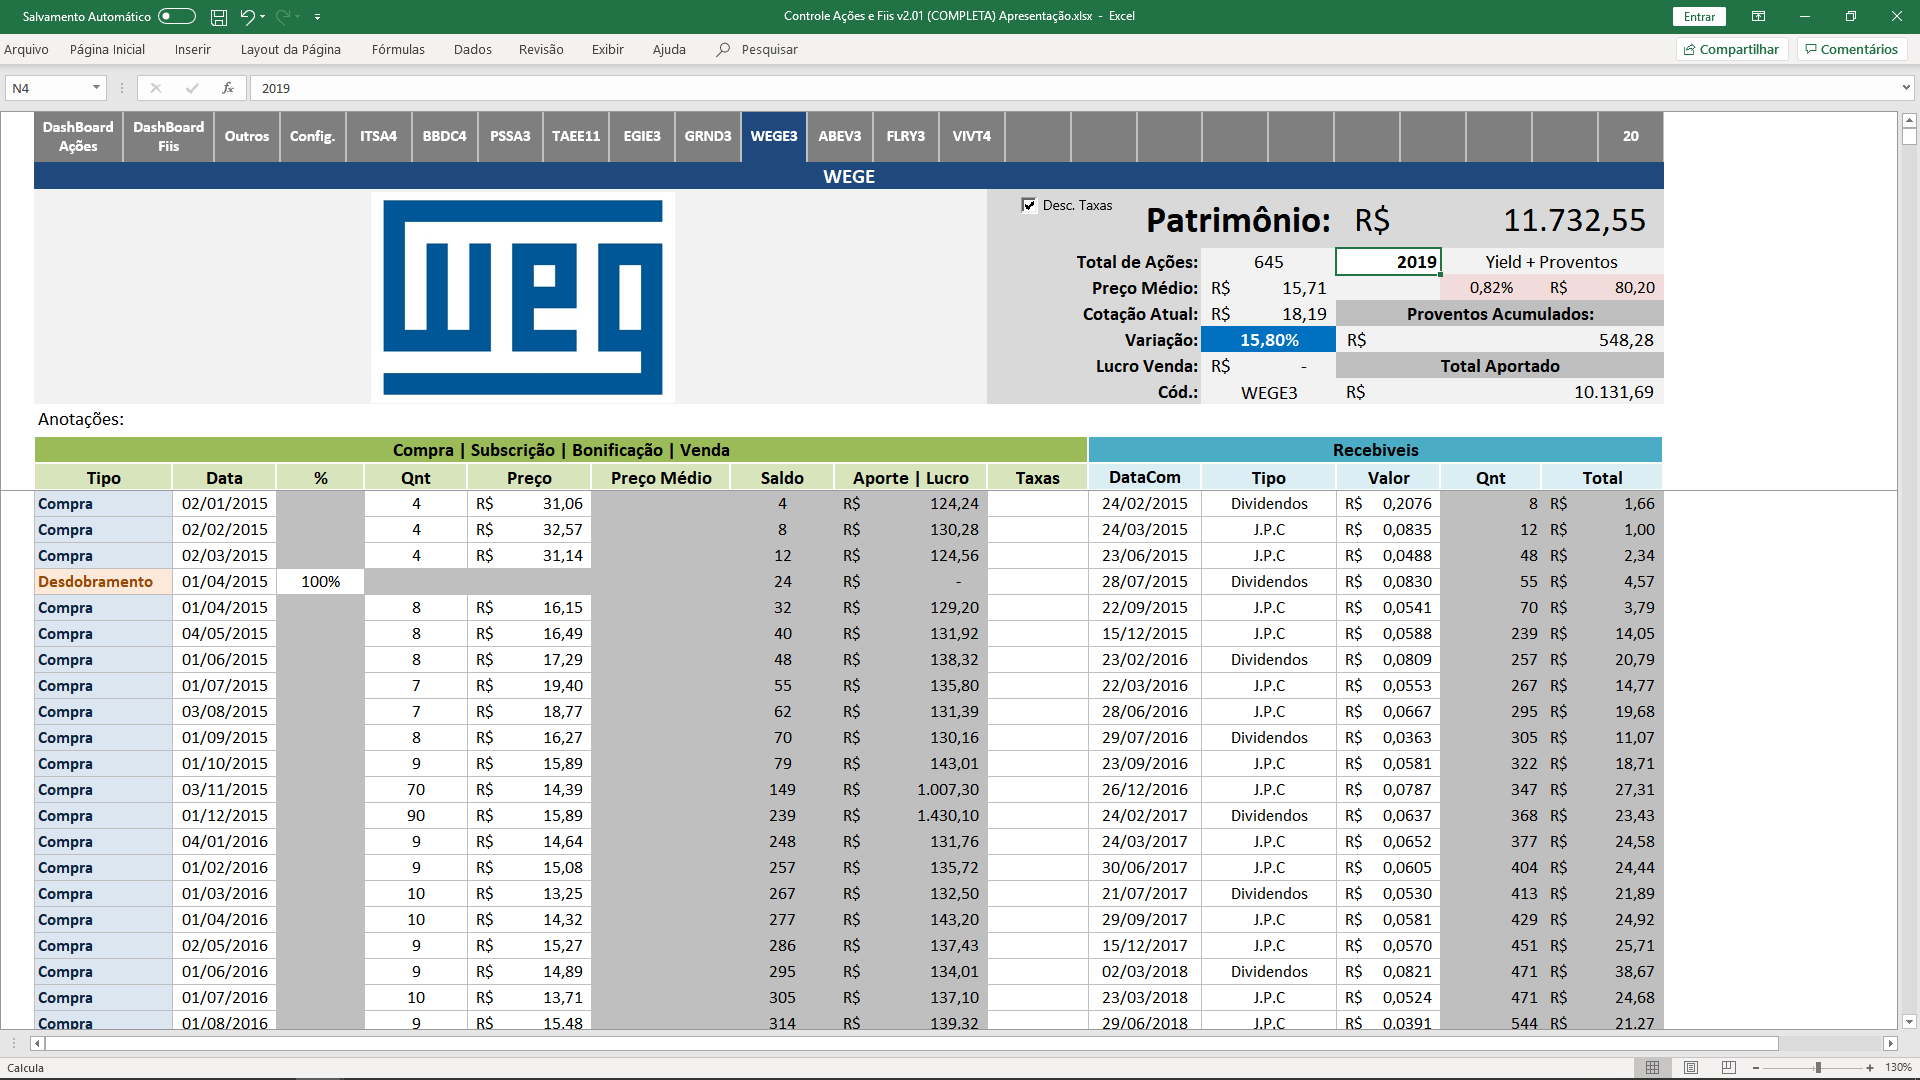This screenshot has width=1920, height=1080.
Task: Click the Insert Function fx icon
Action: coord(228,88)
